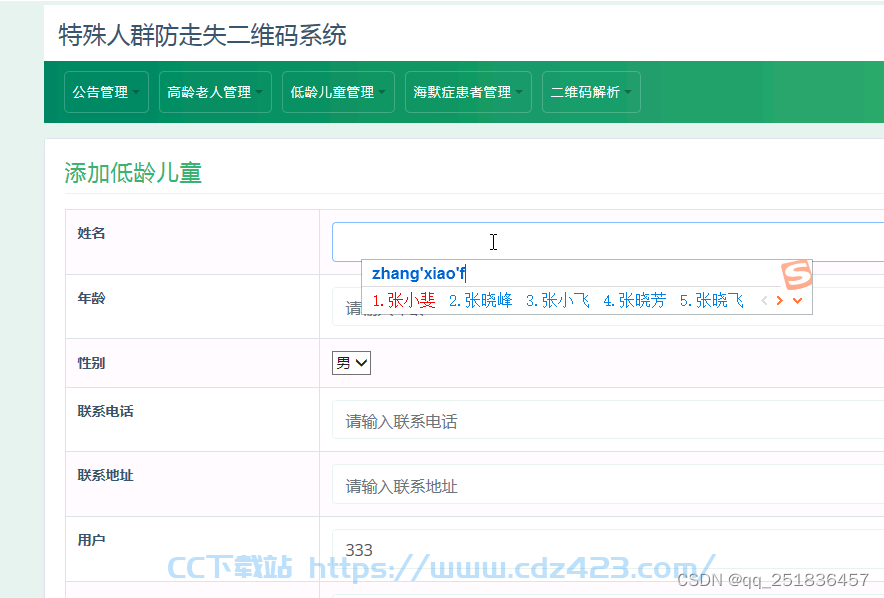Click the 用户 label
Viewport: 884px width, 598px height.
coord(91,540)
